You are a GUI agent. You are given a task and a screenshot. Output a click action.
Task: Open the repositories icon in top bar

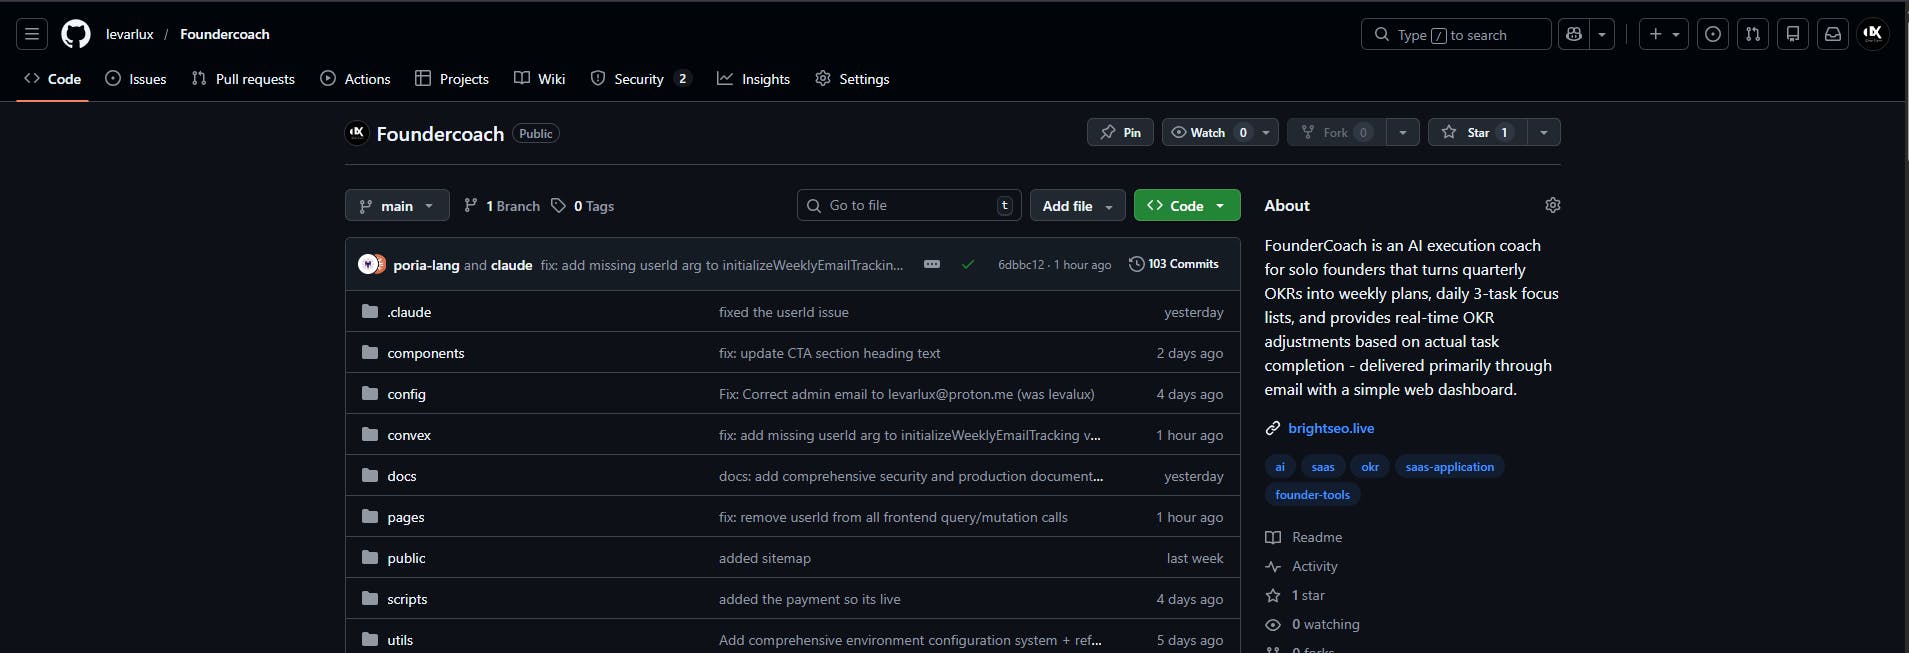click(1793, 34)
